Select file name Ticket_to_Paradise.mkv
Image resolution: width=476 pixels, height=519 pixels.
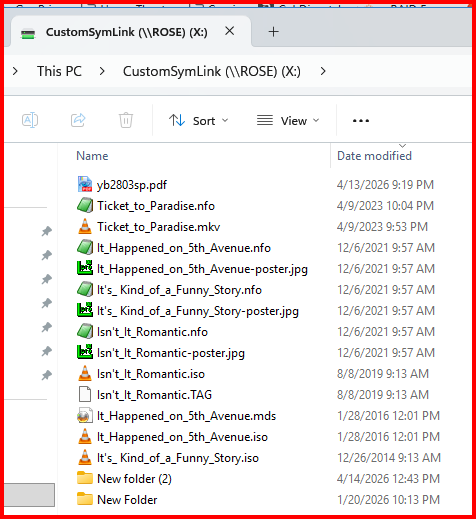tap(158, 227)
